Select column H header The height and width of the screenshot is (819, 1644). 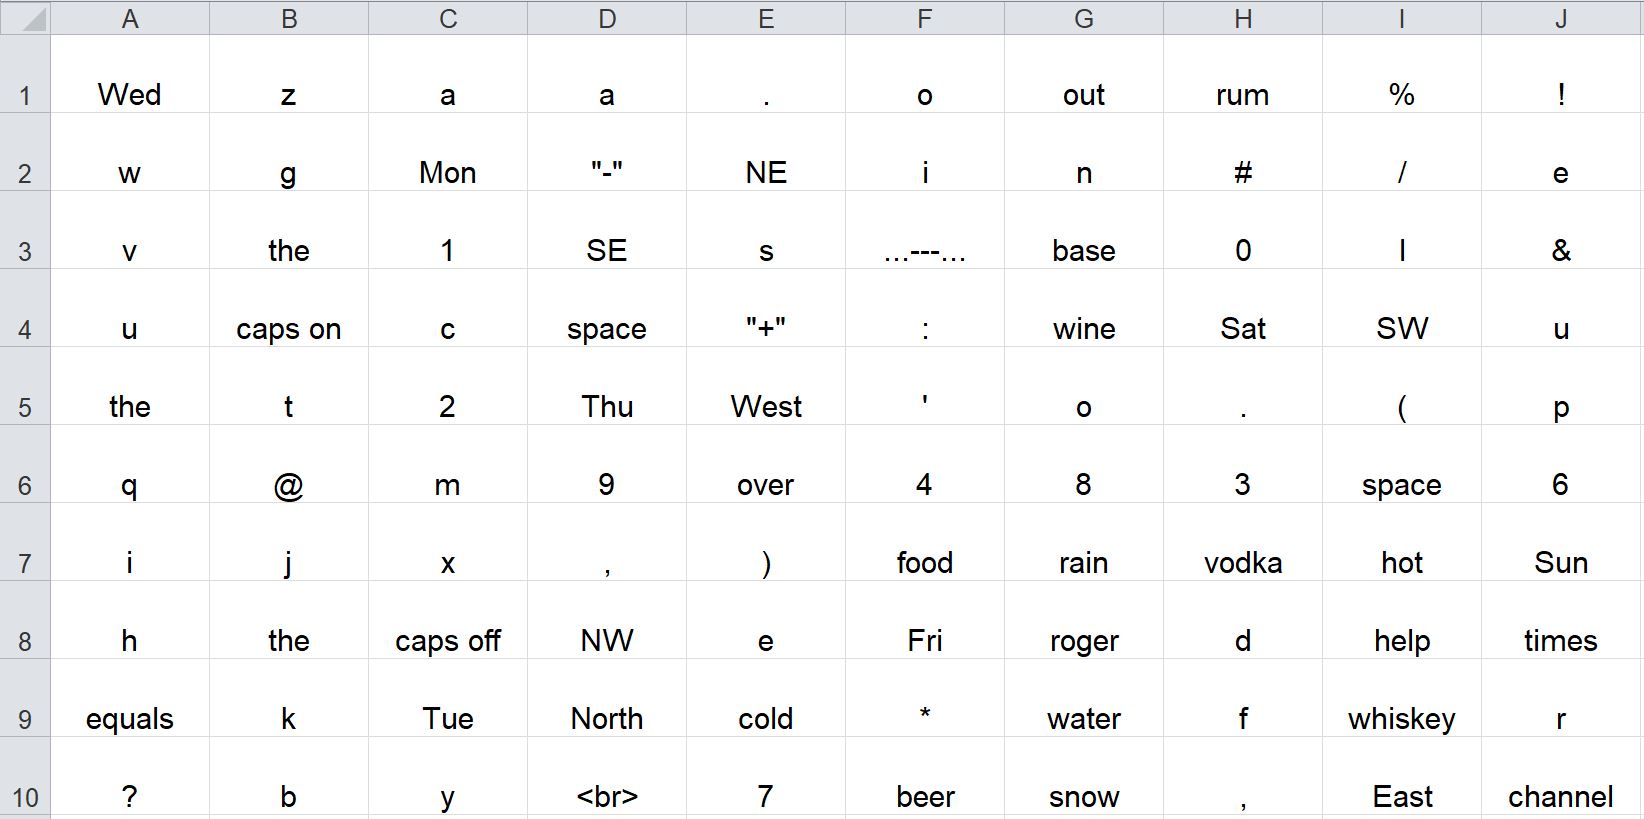[x=1243, y=17]
